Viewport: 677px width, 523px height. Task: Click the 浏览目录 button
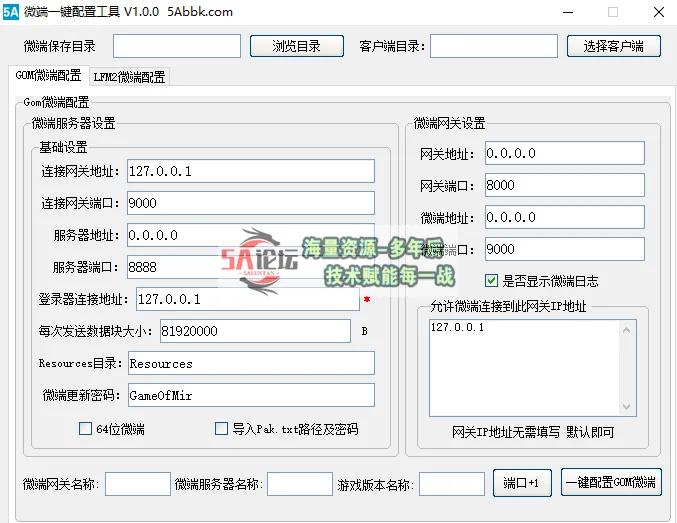297,46
